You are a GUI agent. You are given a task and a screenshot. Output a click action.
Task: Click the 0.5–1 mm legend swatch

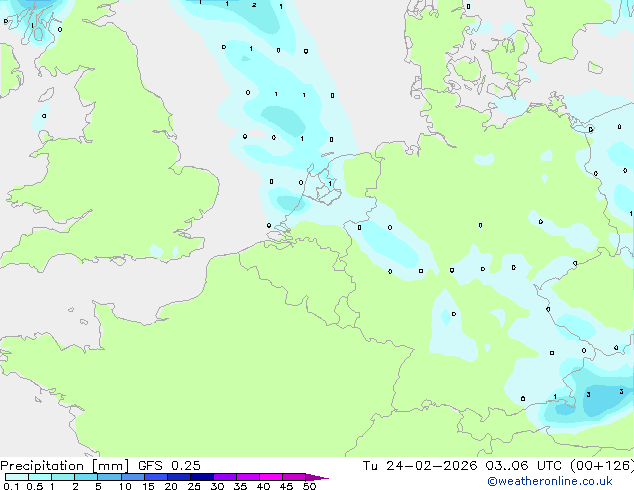(x=40, y=477)
